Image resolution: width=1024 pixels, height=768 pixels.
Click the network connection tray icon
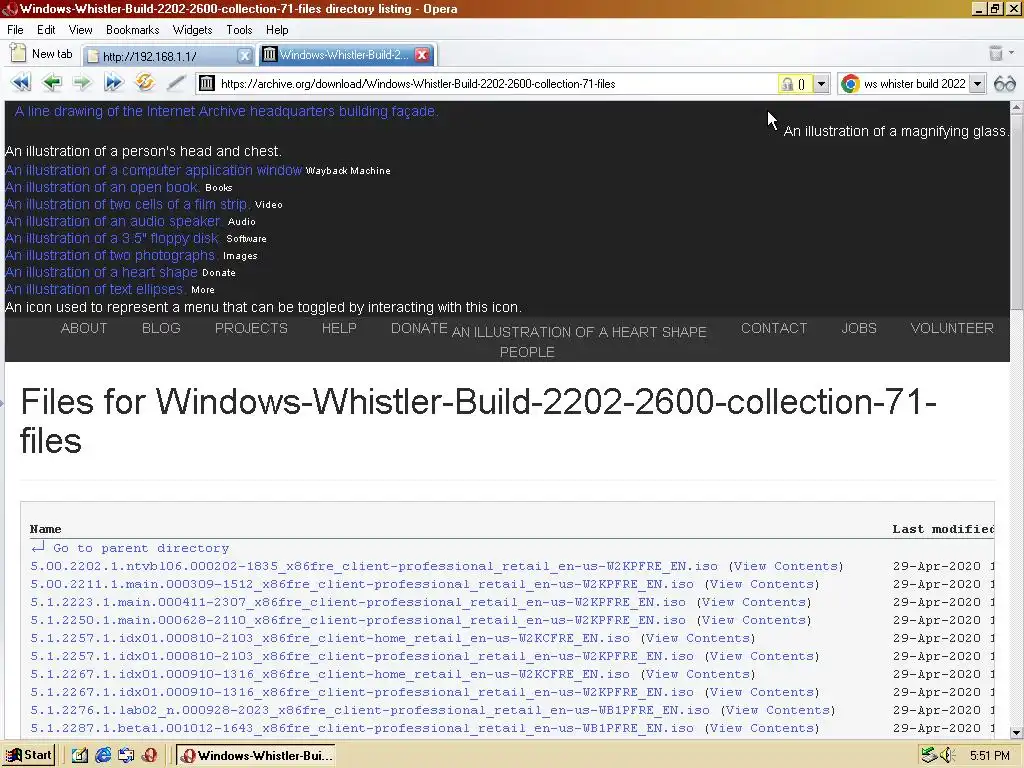929,756
